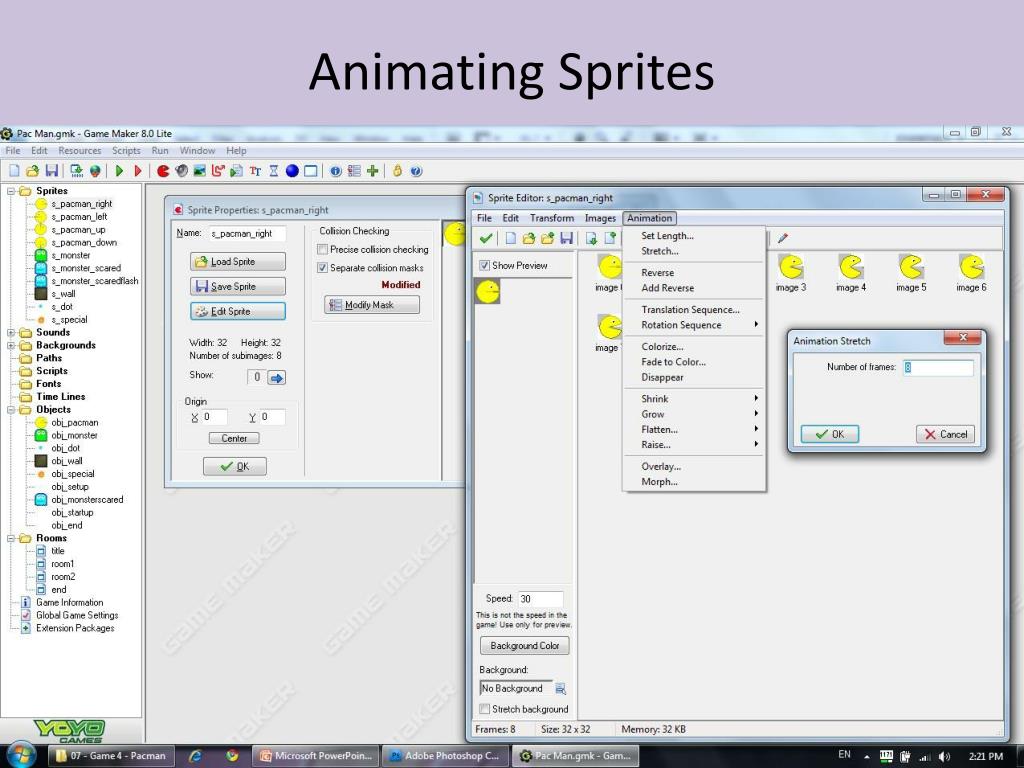Select s_monster_scared sprite in tree
The width and height of the screenshot is (1024, 768).
86,268
